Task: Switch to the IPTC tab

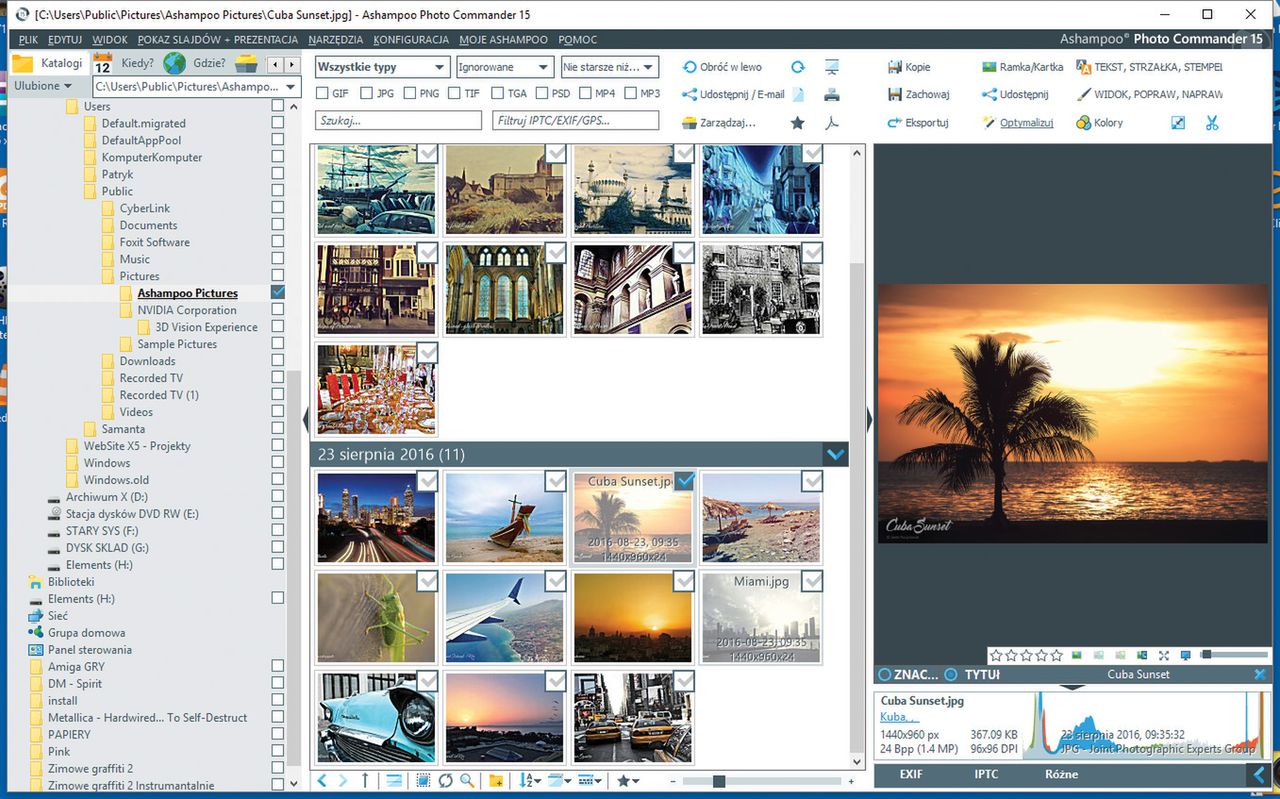Action: (x=986, y=774)
